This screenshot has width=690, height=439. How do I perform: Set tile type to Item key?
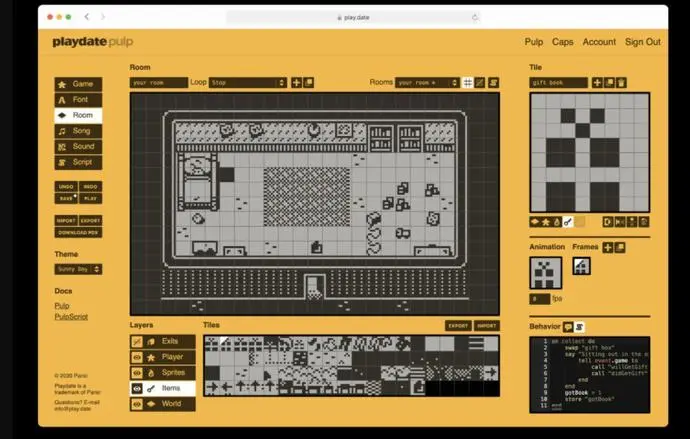pos(568,222)
